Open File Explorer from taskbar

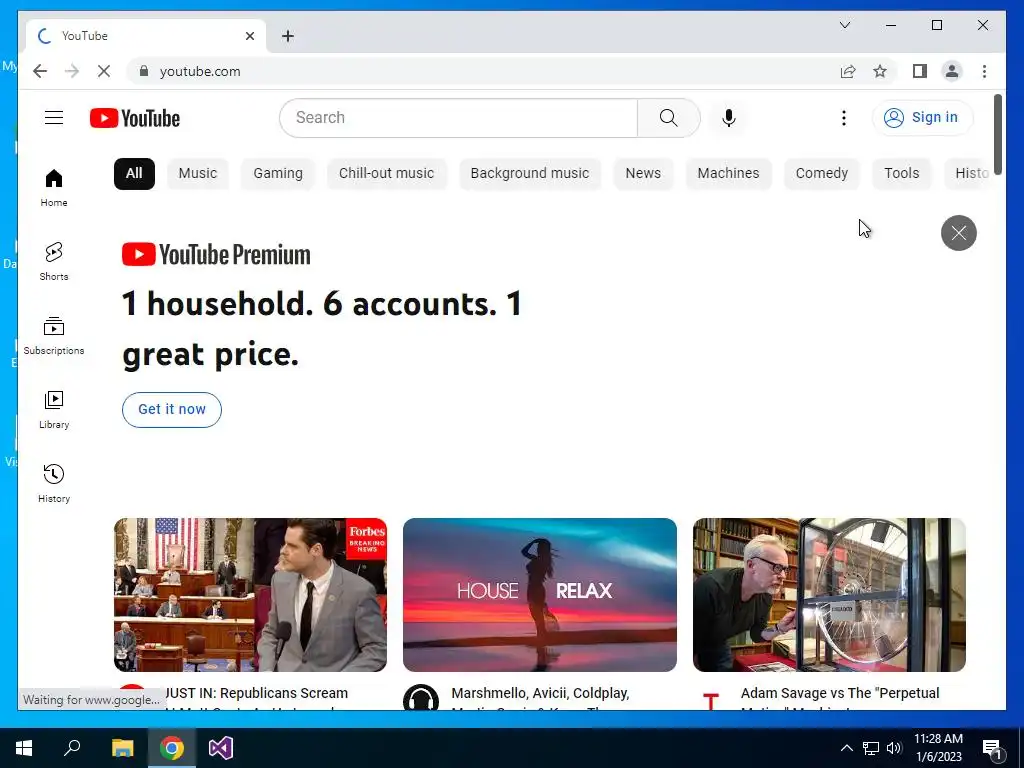coord(122,748)
